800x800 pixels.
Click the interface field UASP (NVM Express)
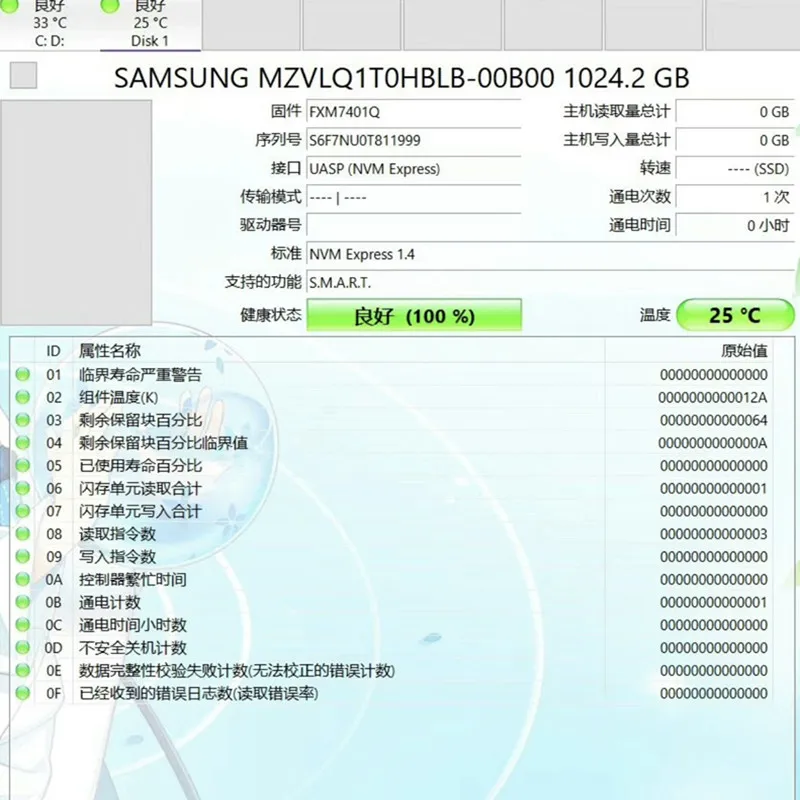413,169
